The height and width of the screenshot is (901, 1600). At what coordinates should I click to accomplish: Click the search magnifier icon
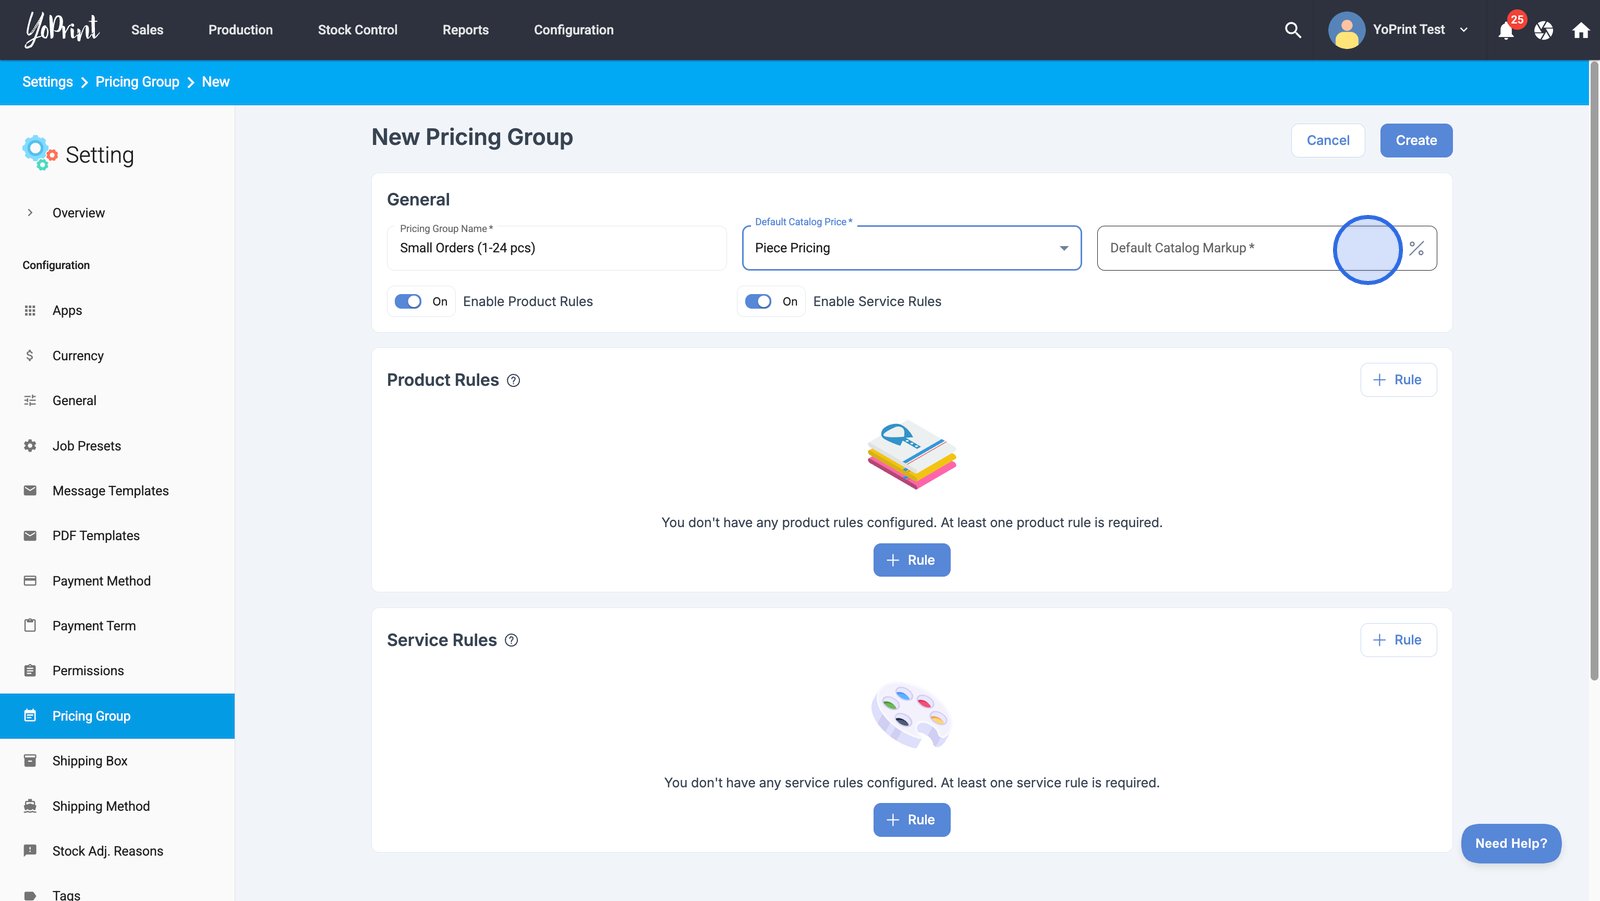[x=1292, y=30]
